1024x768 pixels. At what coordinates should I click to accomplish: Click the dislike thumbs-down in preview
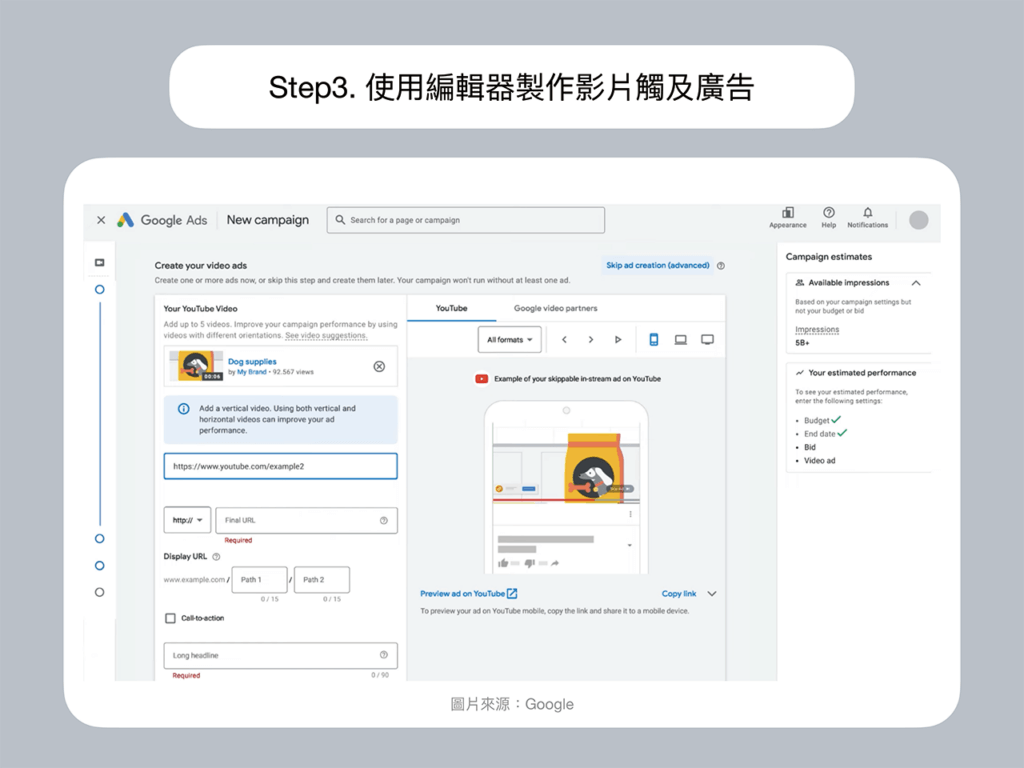click(530, 563)
